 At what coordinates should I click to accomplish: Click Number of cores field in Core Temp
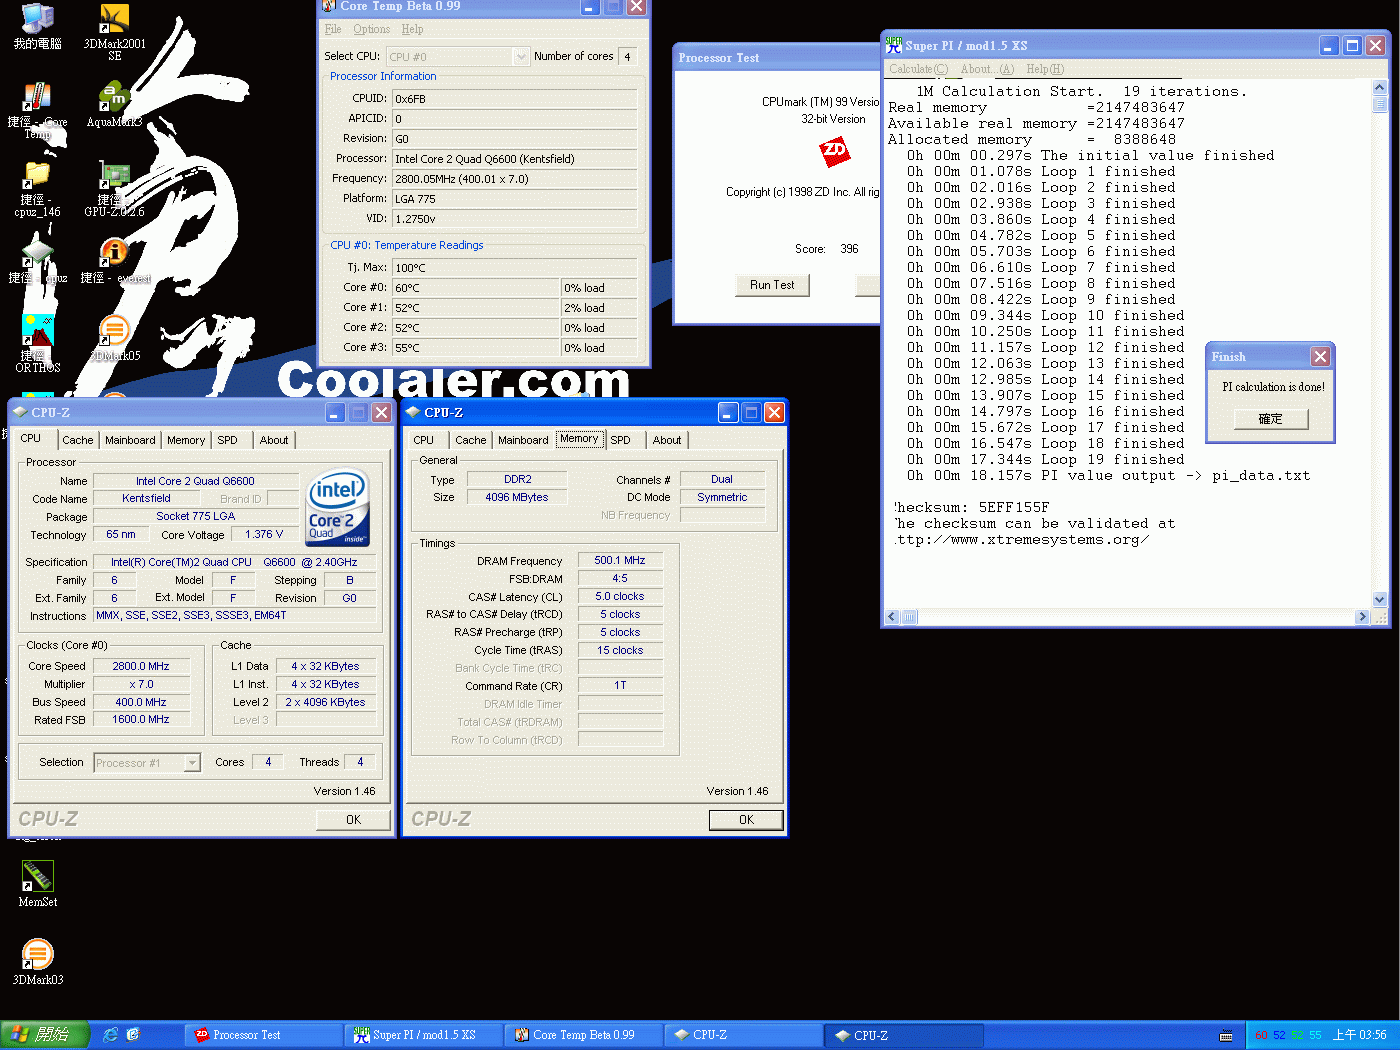(628, 57)
